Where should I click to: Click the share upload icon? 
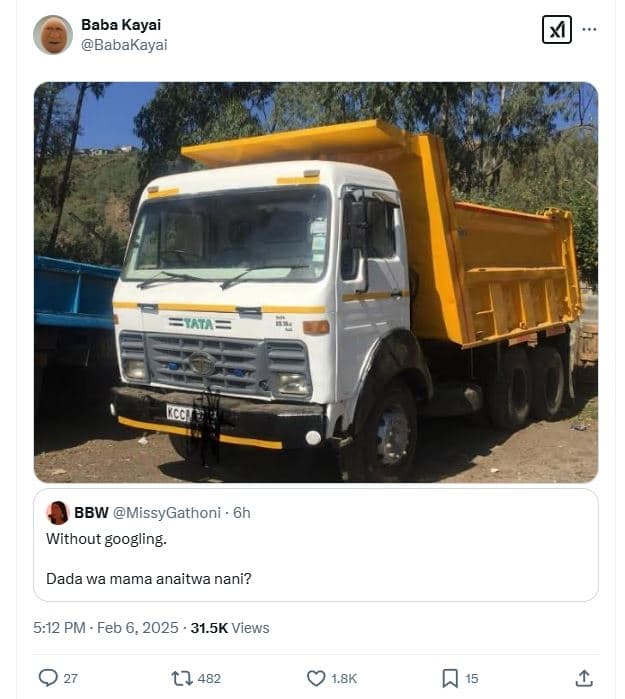(584, 677)
